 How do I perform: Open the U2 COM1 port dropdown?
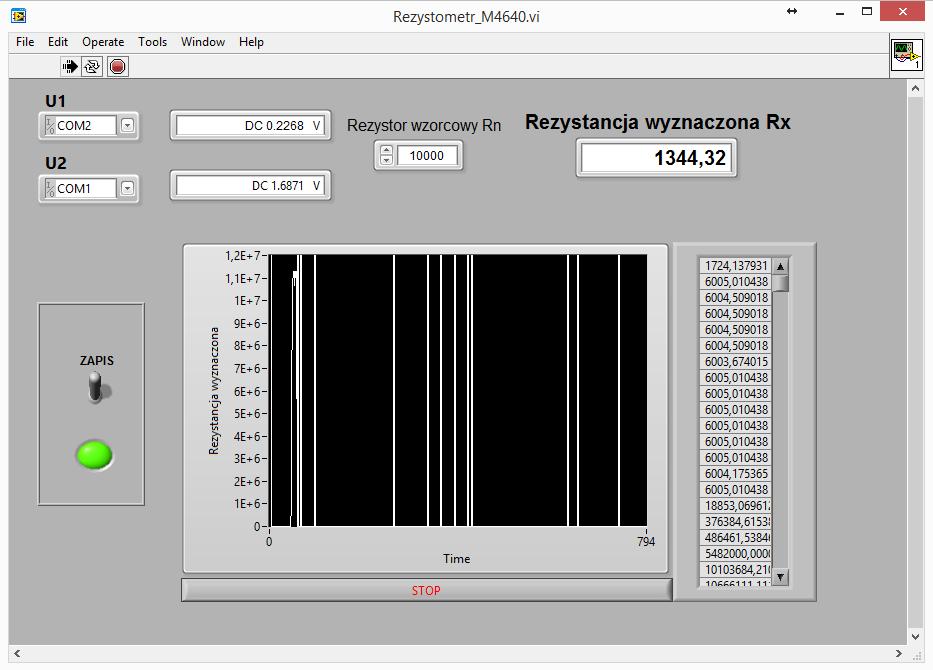127,189
